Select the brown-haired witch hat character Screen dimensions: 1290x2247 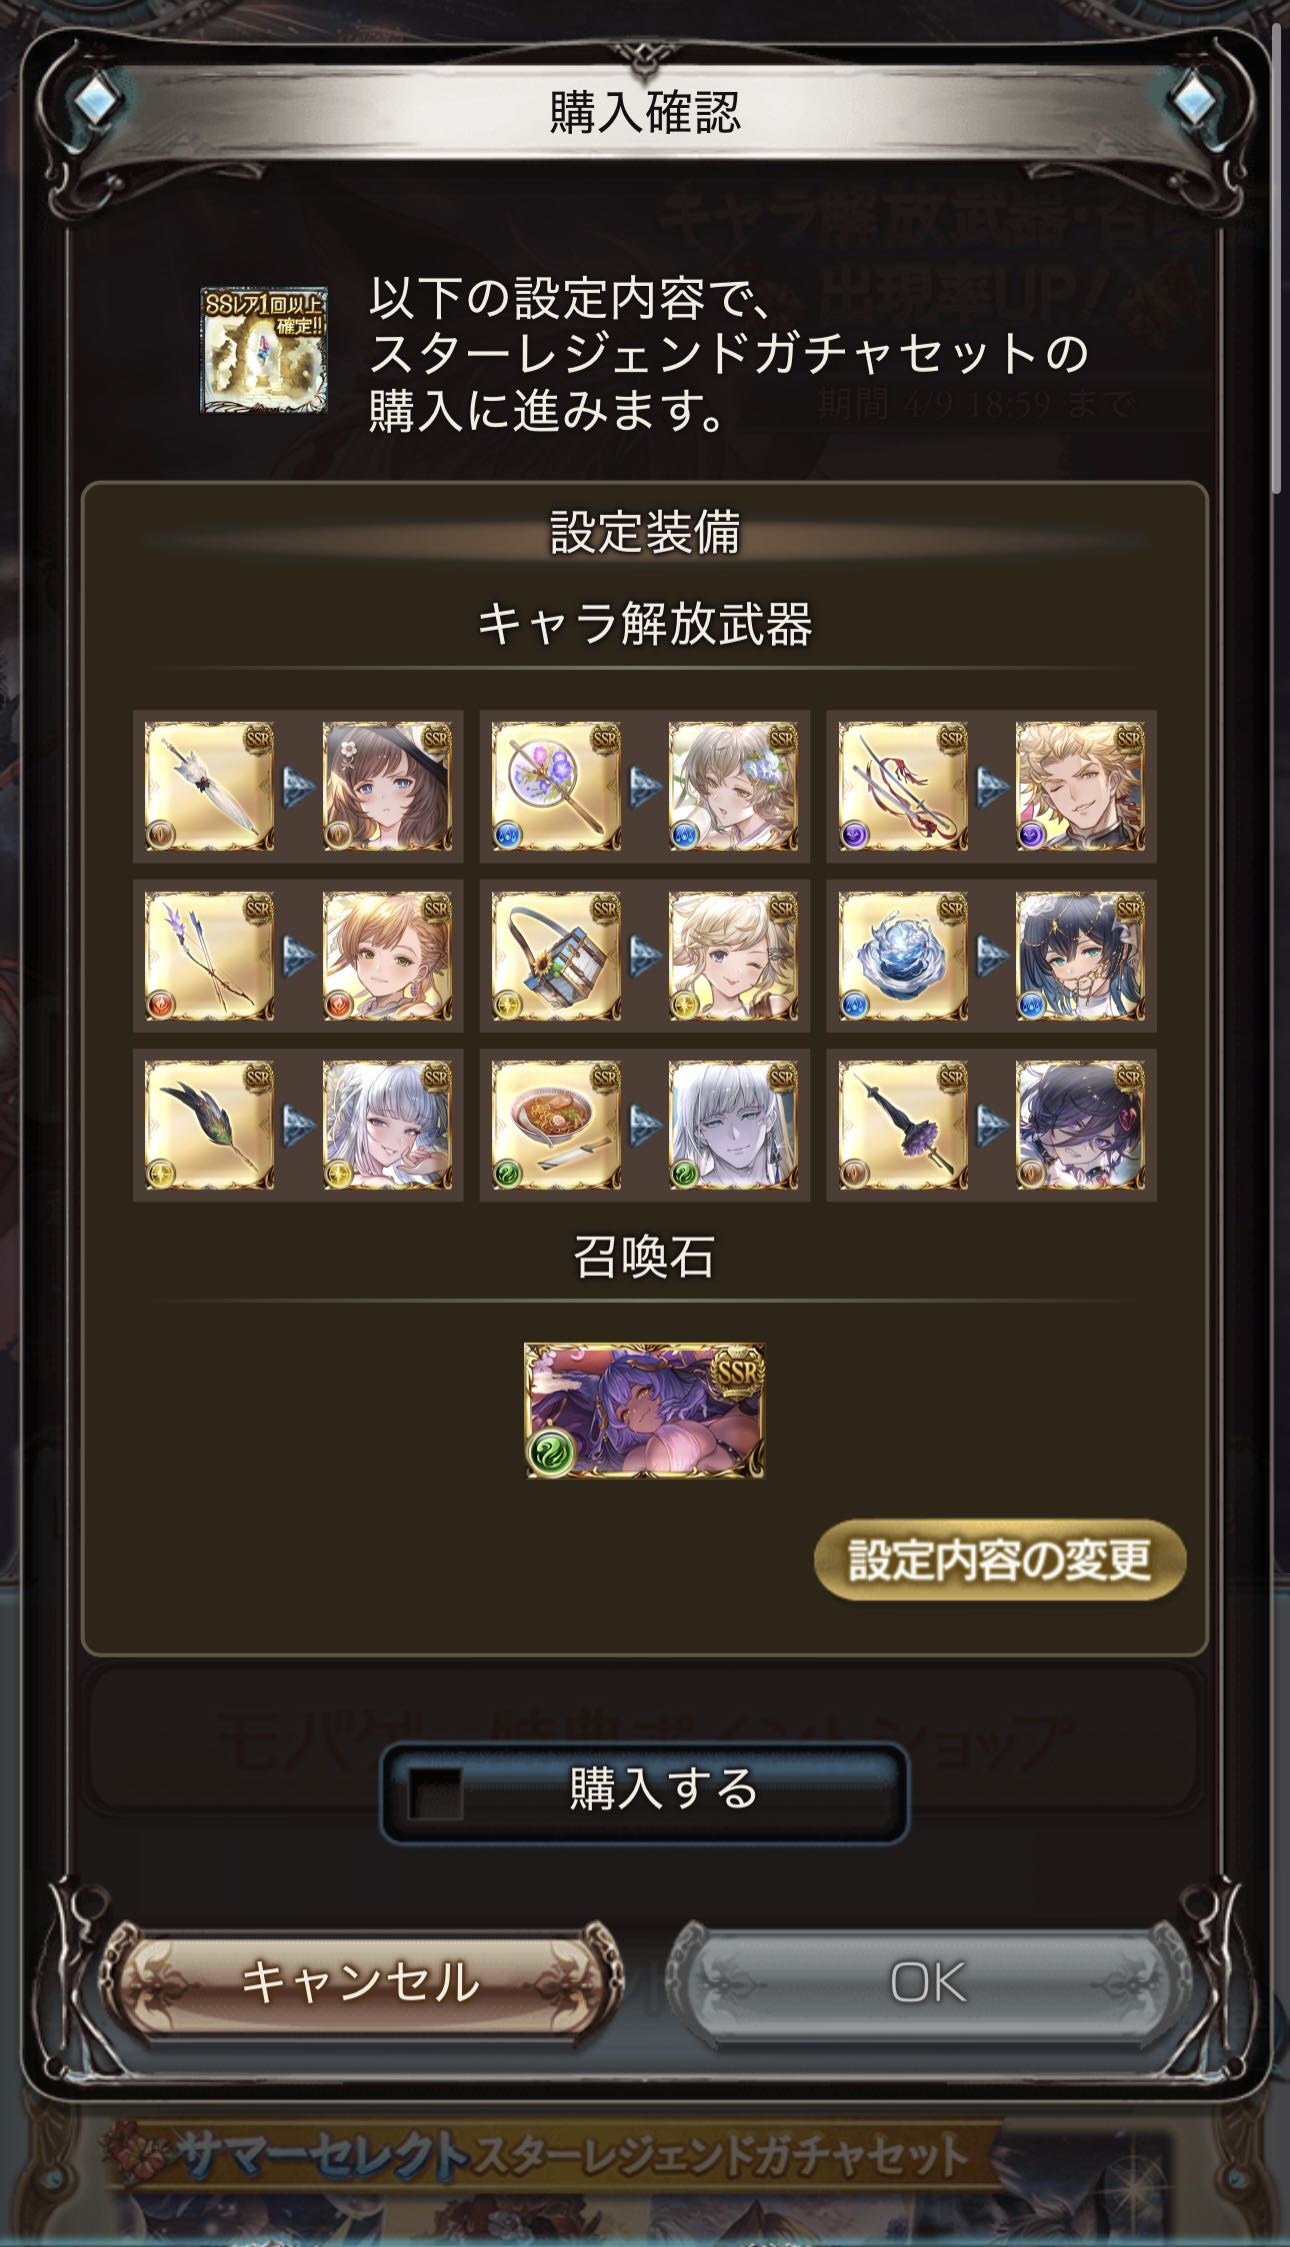387,787
